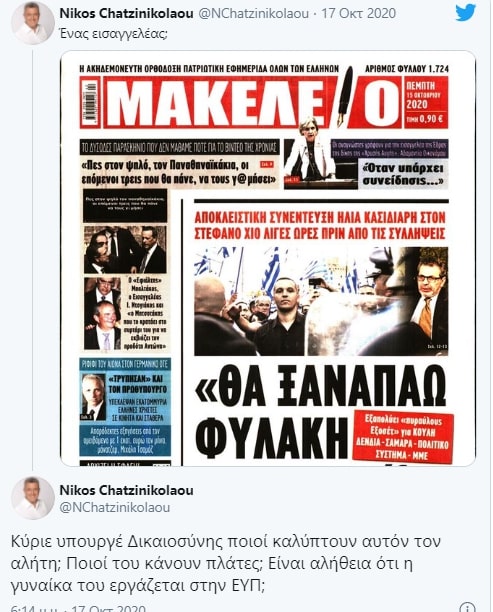The image size is (493, 612).
Task: Click the blue «ΤΡΥΠΗΣΑΝ» ΚΑΙ ΤΟΝ ΠΡΩΘΥΠΟΥΡΓΟ panel
Action: coord(125,407)
